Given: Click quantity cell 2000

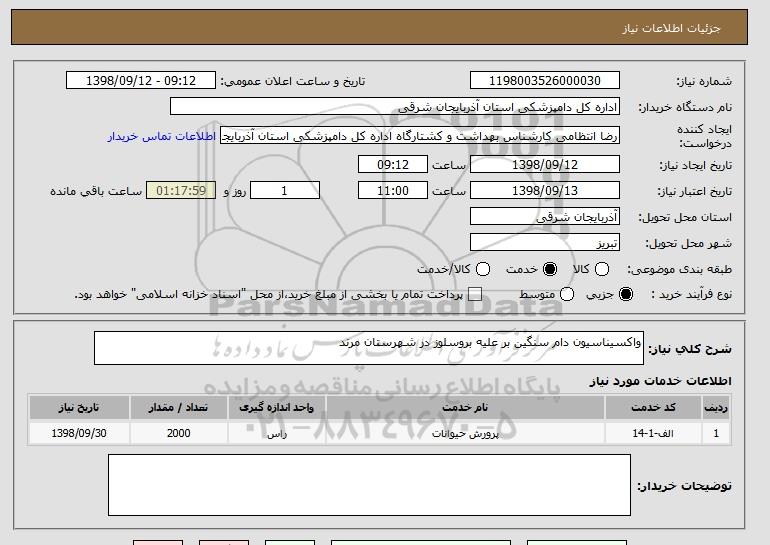Looking at the screenshot, I should [x=178, y=433].
